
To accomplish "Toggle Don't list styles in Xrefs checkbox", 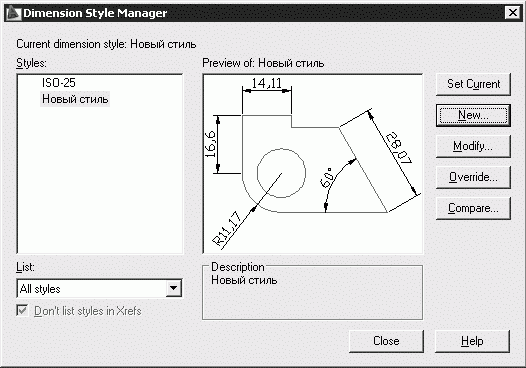I will point(22,311).
